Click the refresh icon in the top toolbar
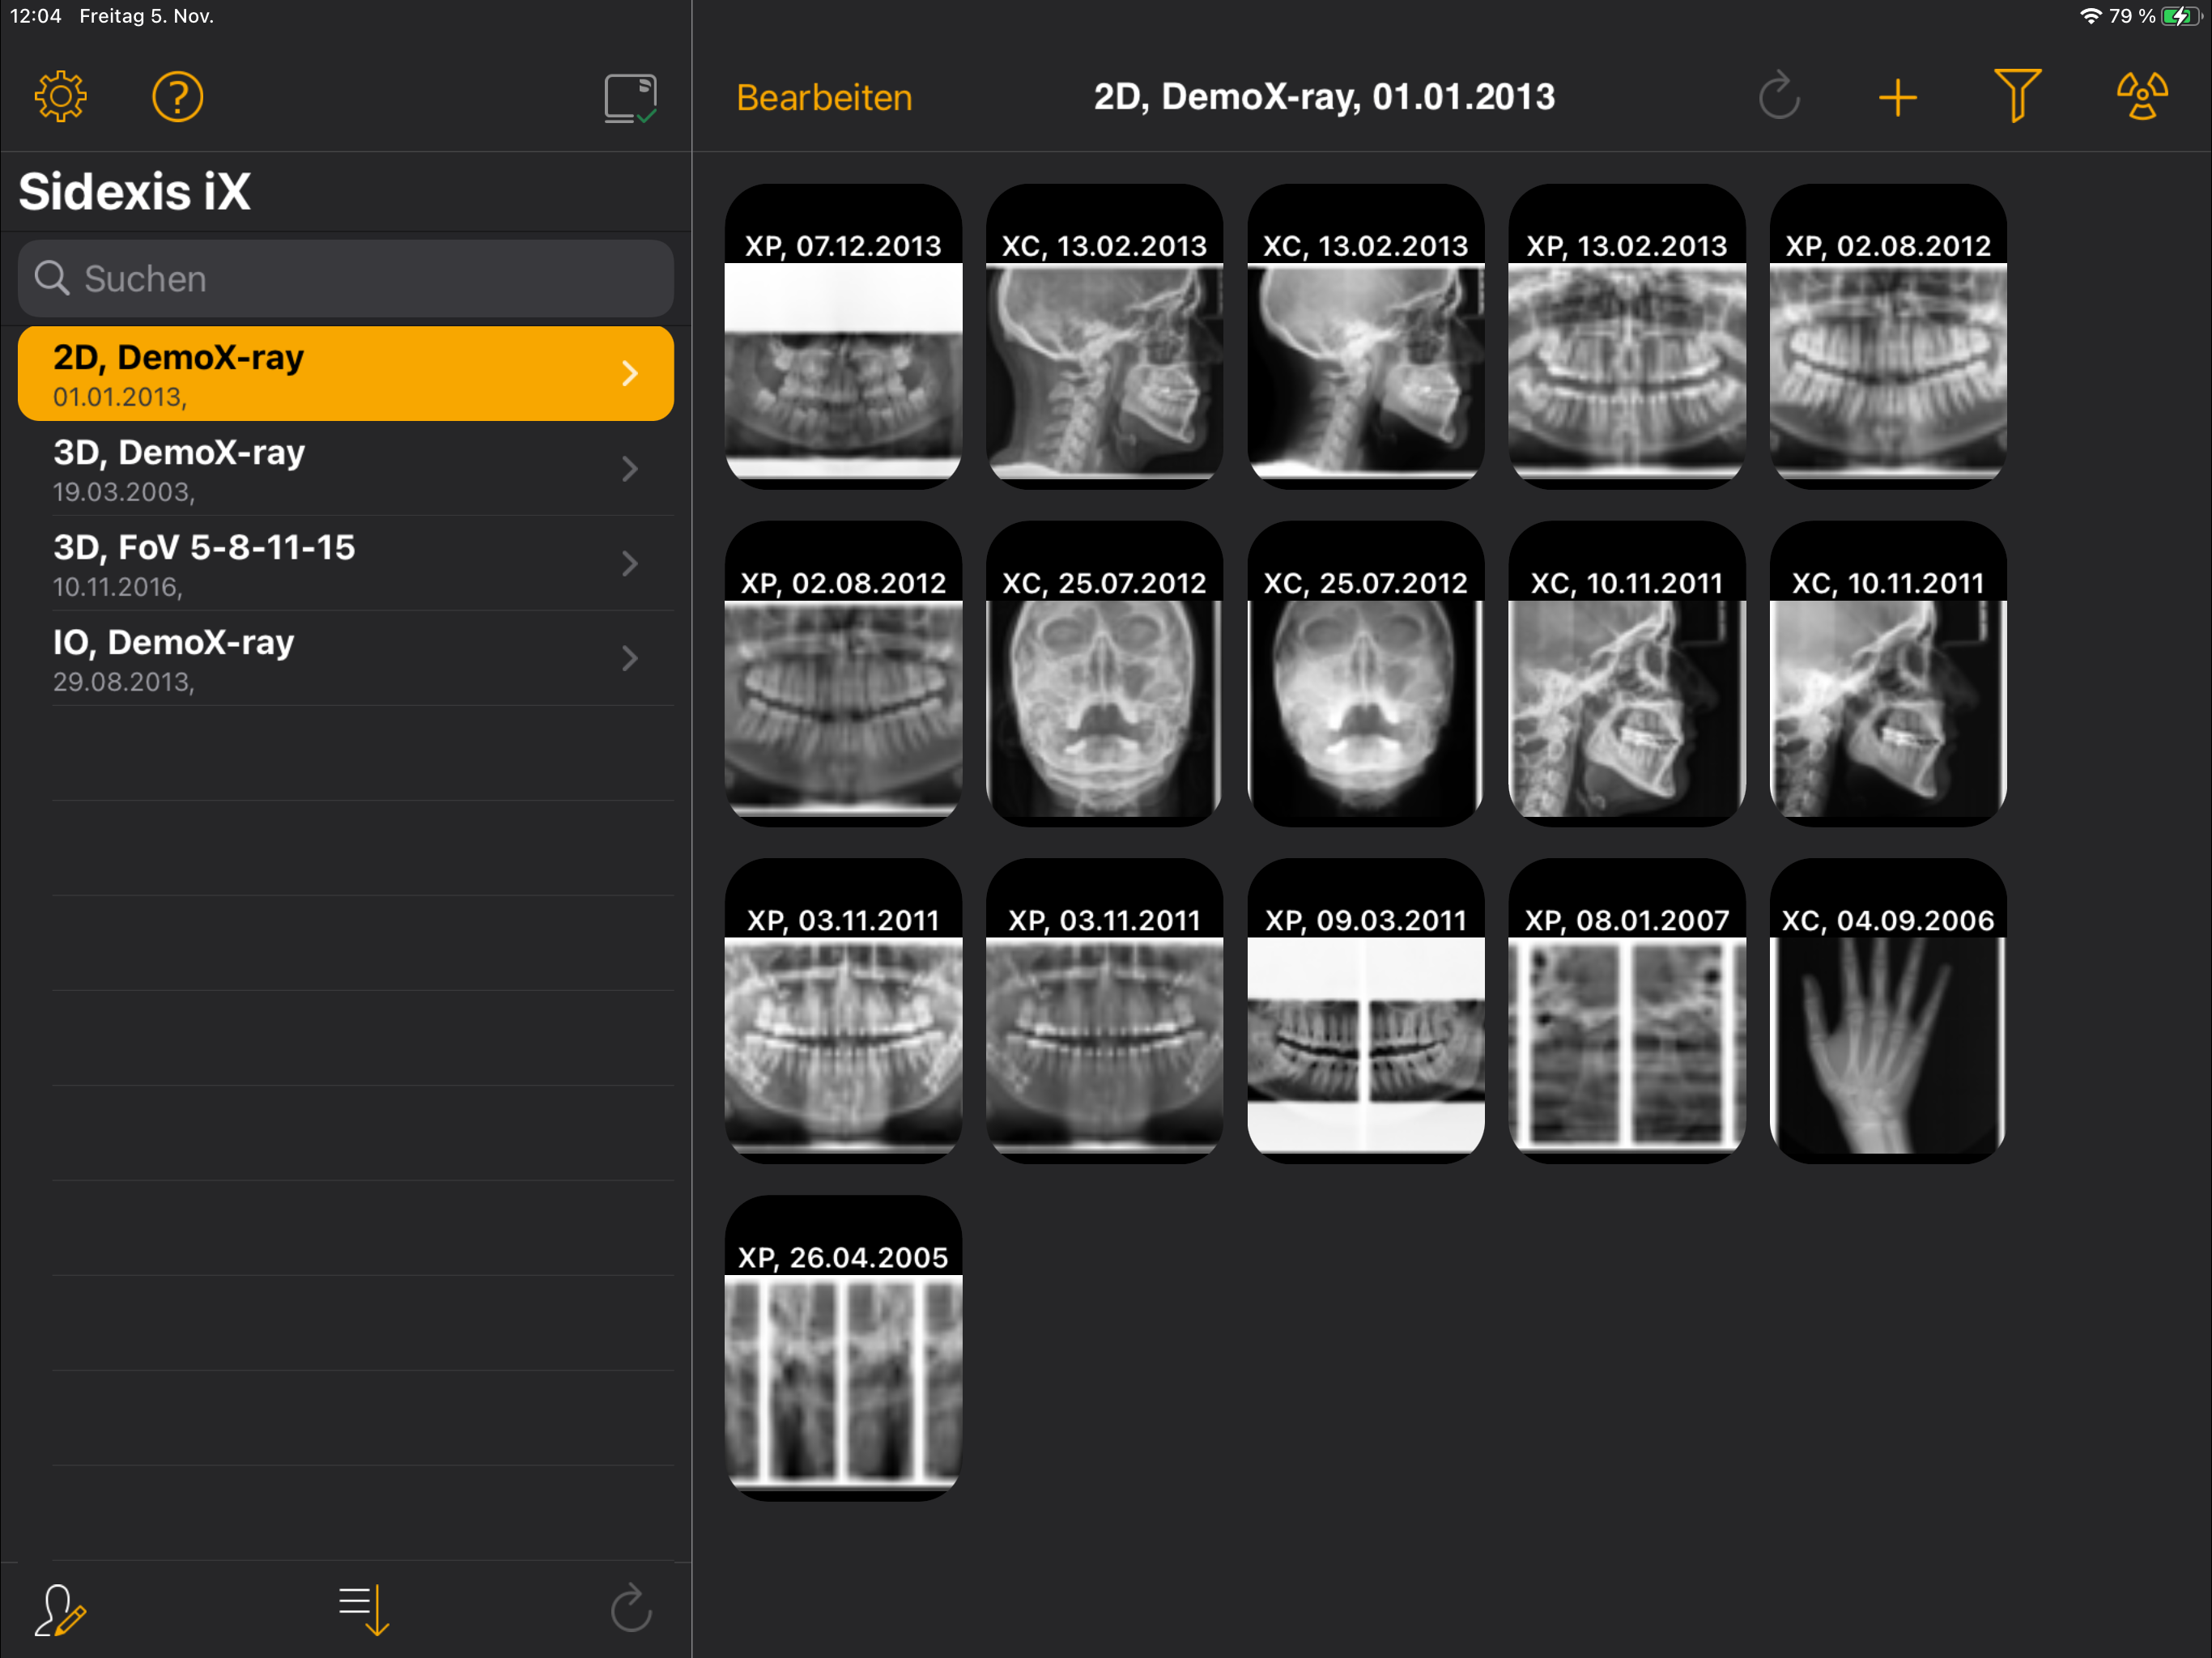This screenshot has width=2212, height=1658. [x=1779, y=97]
